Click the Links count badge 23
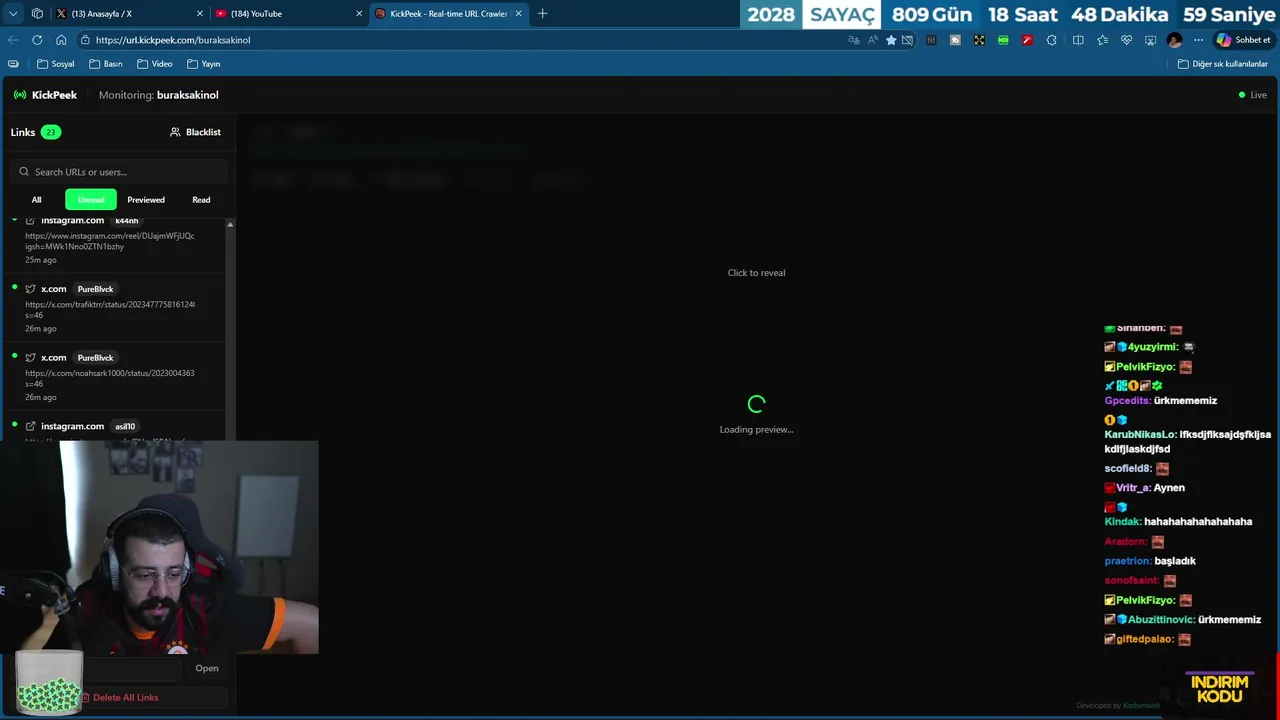 (x=50, y=132)
